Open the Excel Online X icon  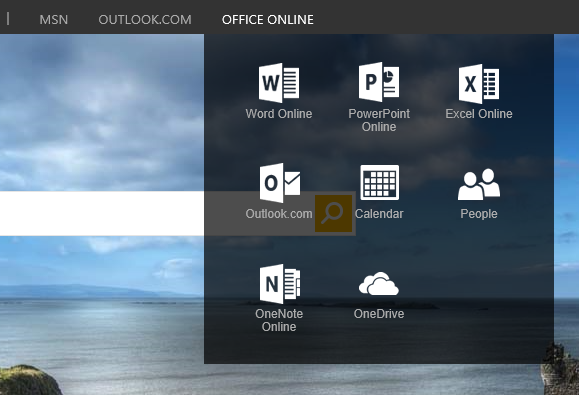point(479,84)
